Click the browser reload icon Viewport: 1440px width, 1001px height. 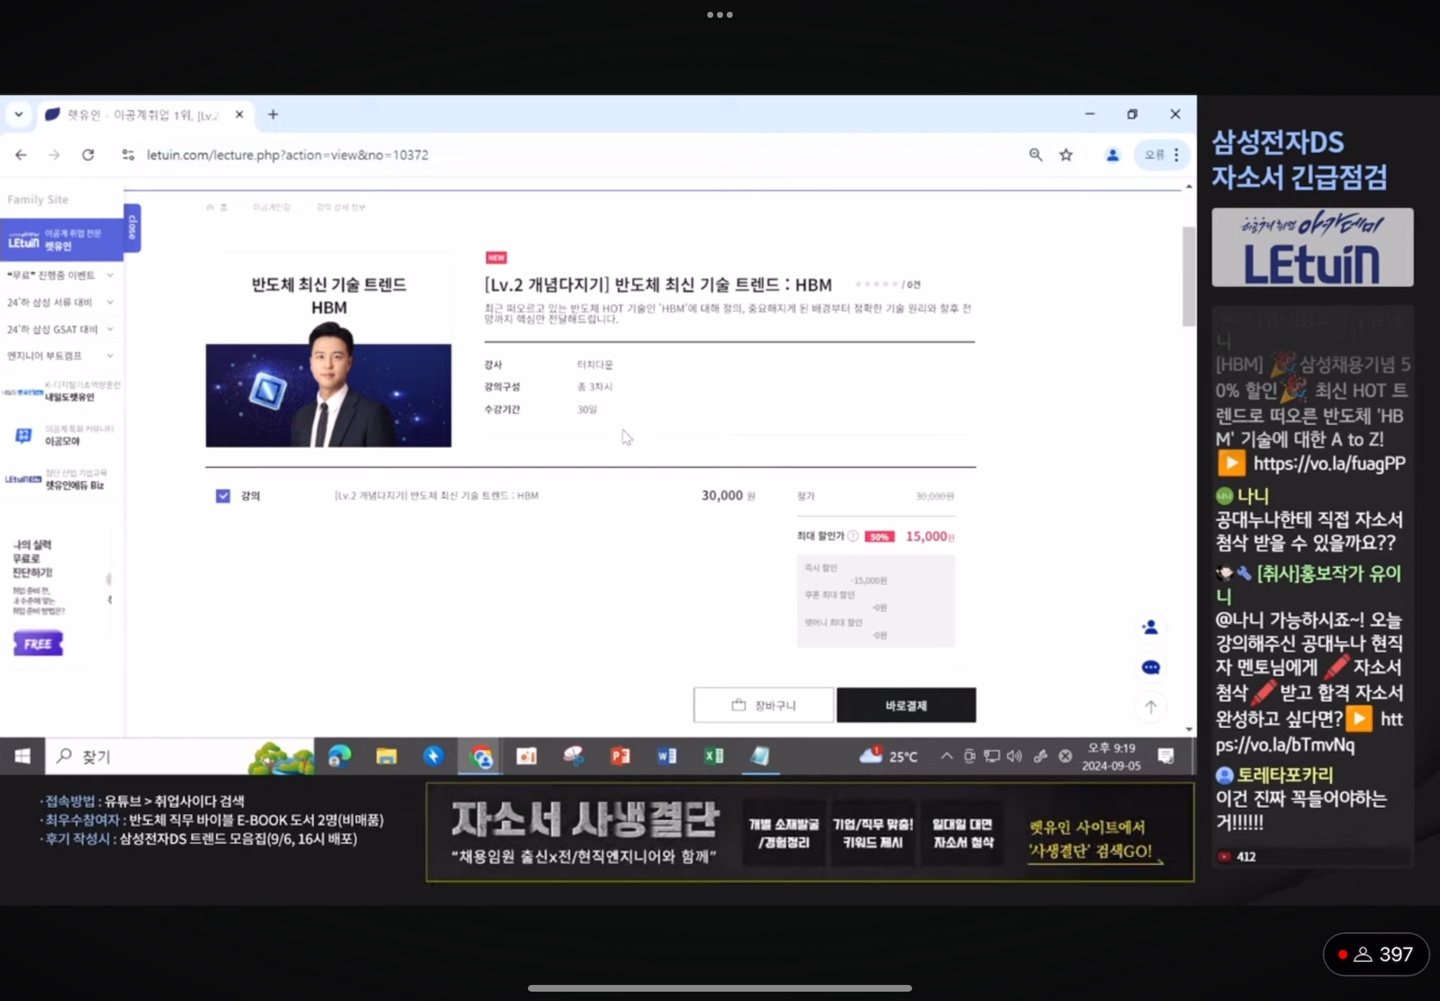coord(88,155)
